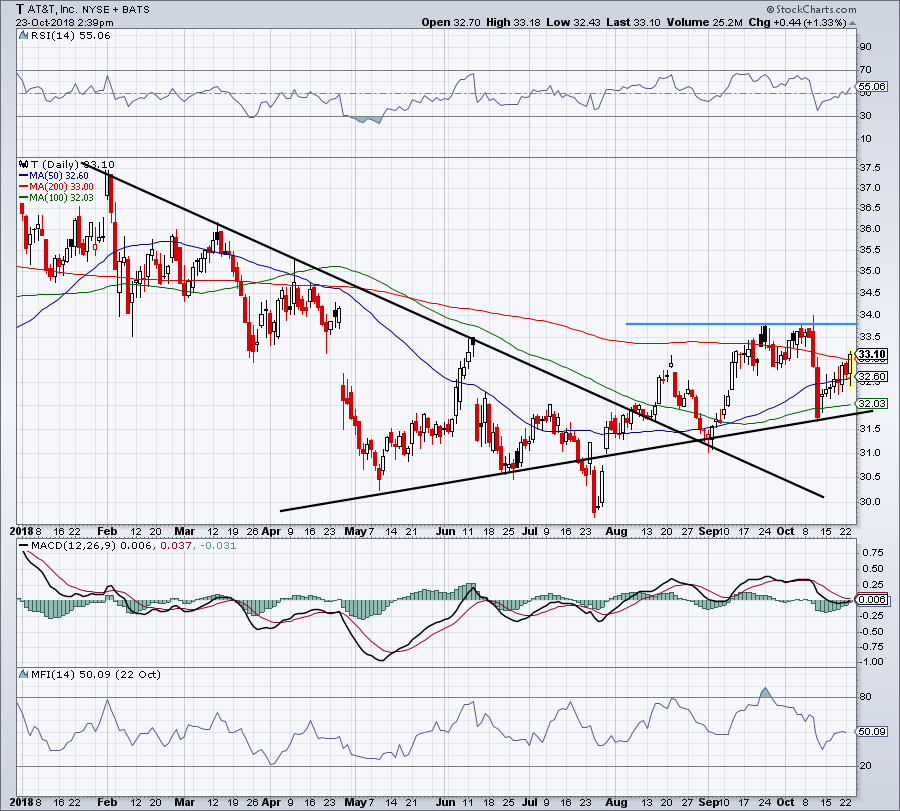
Task: Click the MFI(14) 50.09 (22 Oct) label
Action: (95, 674)
